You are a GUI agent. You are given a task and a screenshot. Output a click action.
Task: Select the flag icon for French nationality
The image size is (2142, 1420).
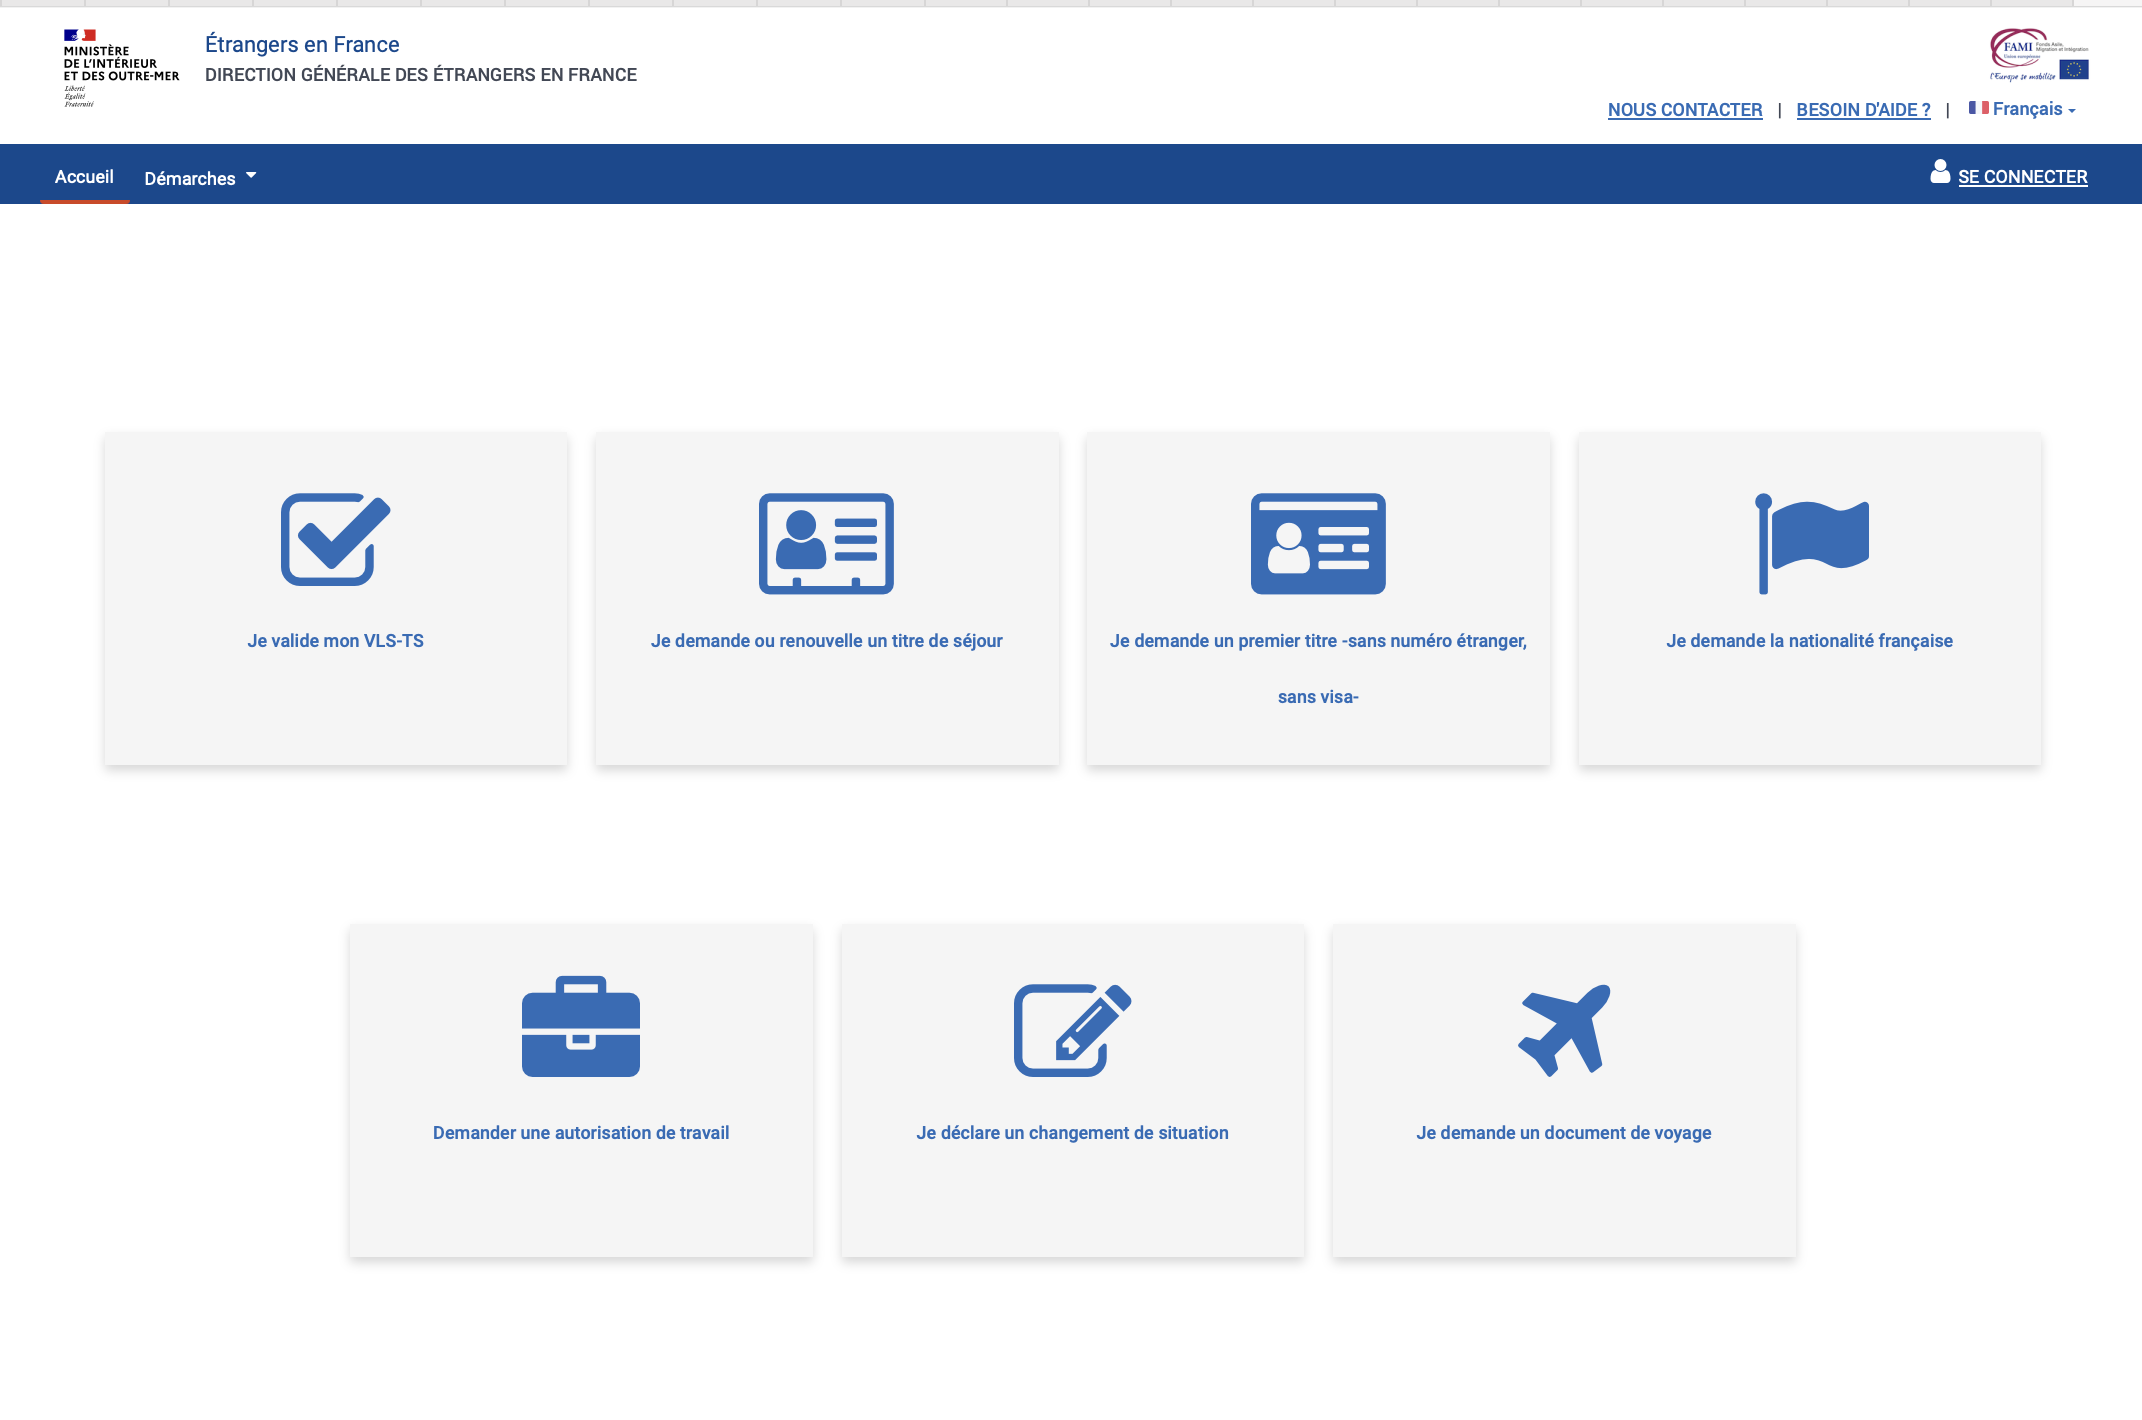click(x=1810, y=543)
